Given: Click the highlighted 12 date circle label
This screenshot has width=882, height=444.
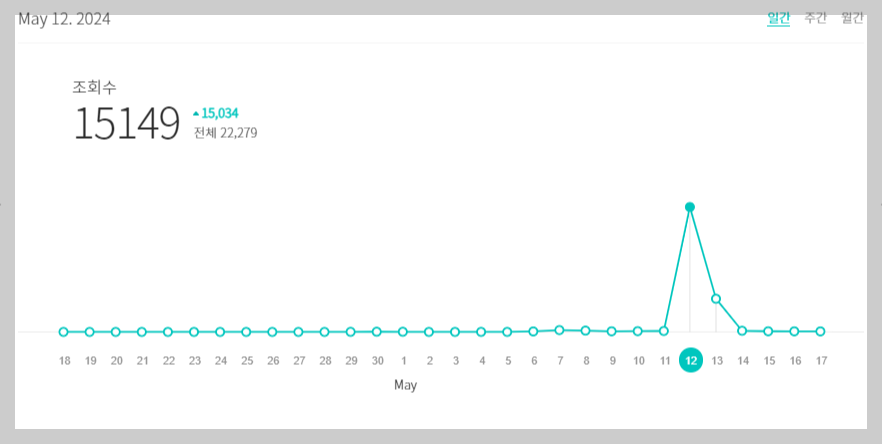Looking at the screenshot, I should tap(691, 361).
